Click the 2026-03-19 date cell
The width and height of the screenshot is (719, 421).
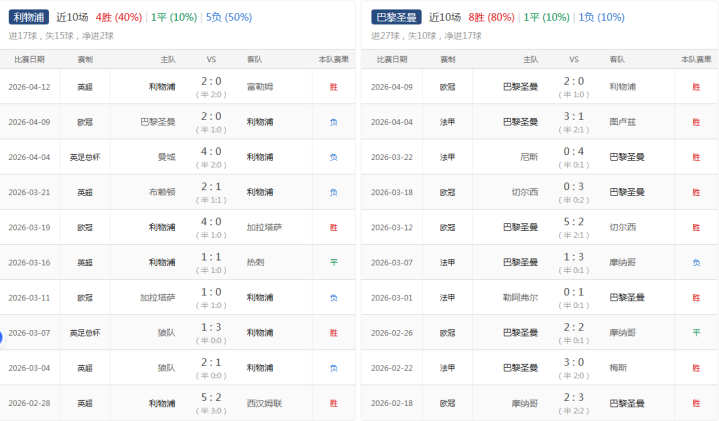coord(29,227)
